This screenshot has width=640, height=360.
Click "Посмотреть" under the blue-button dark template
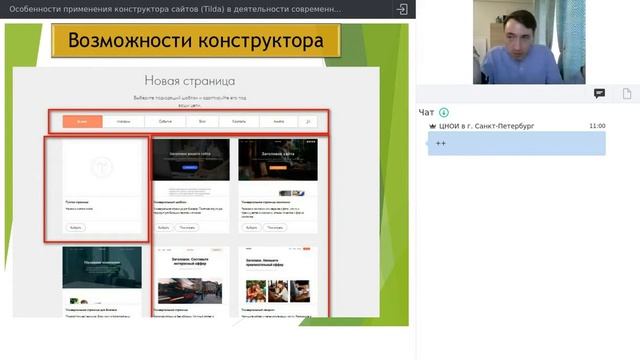click(x=187, y=228)
